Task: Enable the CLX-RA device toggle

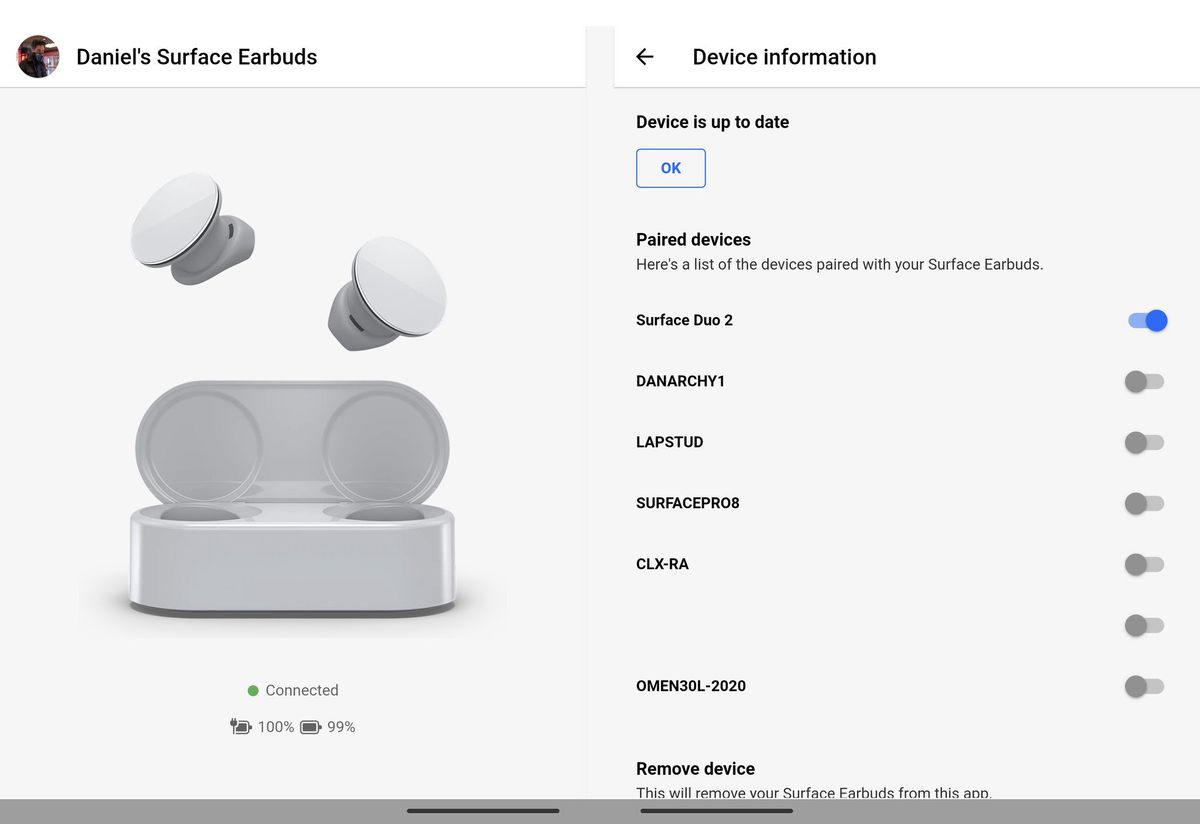Action: [1144, 564]
